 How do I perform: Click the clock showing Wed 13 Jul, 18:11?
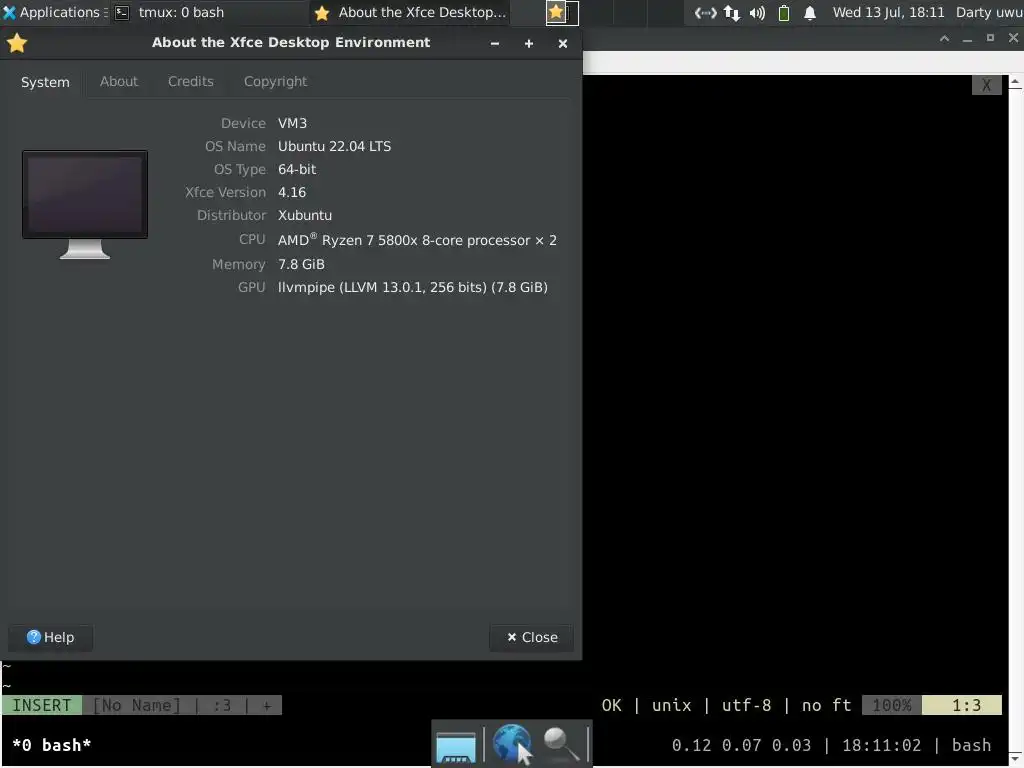coord(888,12)
